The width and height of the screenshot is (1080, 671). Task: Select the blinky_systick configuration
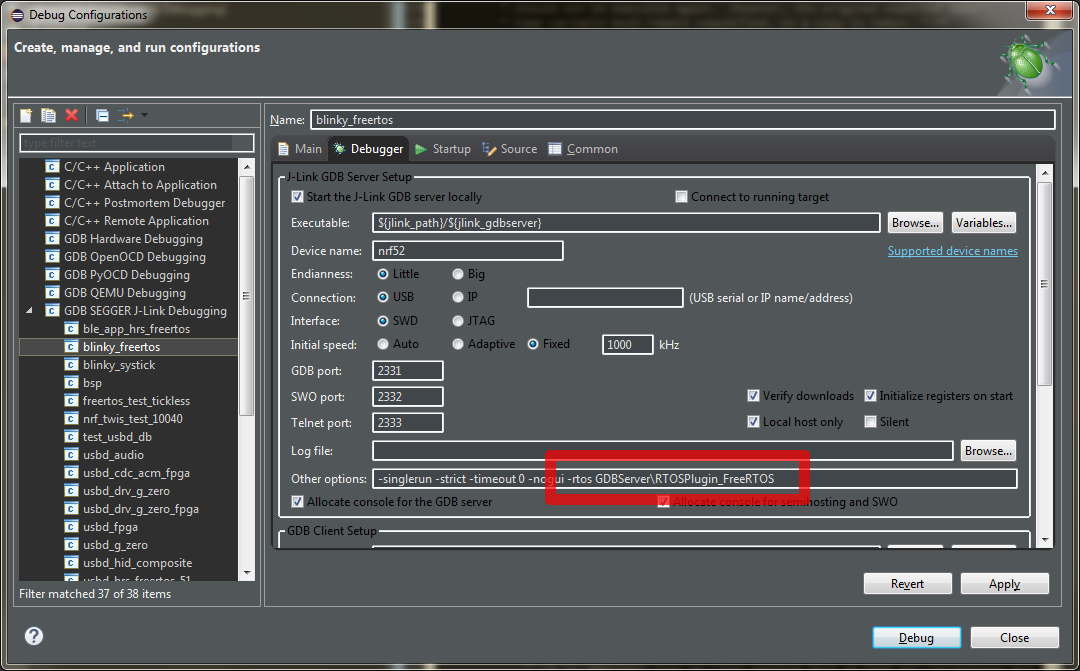[119, 364]
